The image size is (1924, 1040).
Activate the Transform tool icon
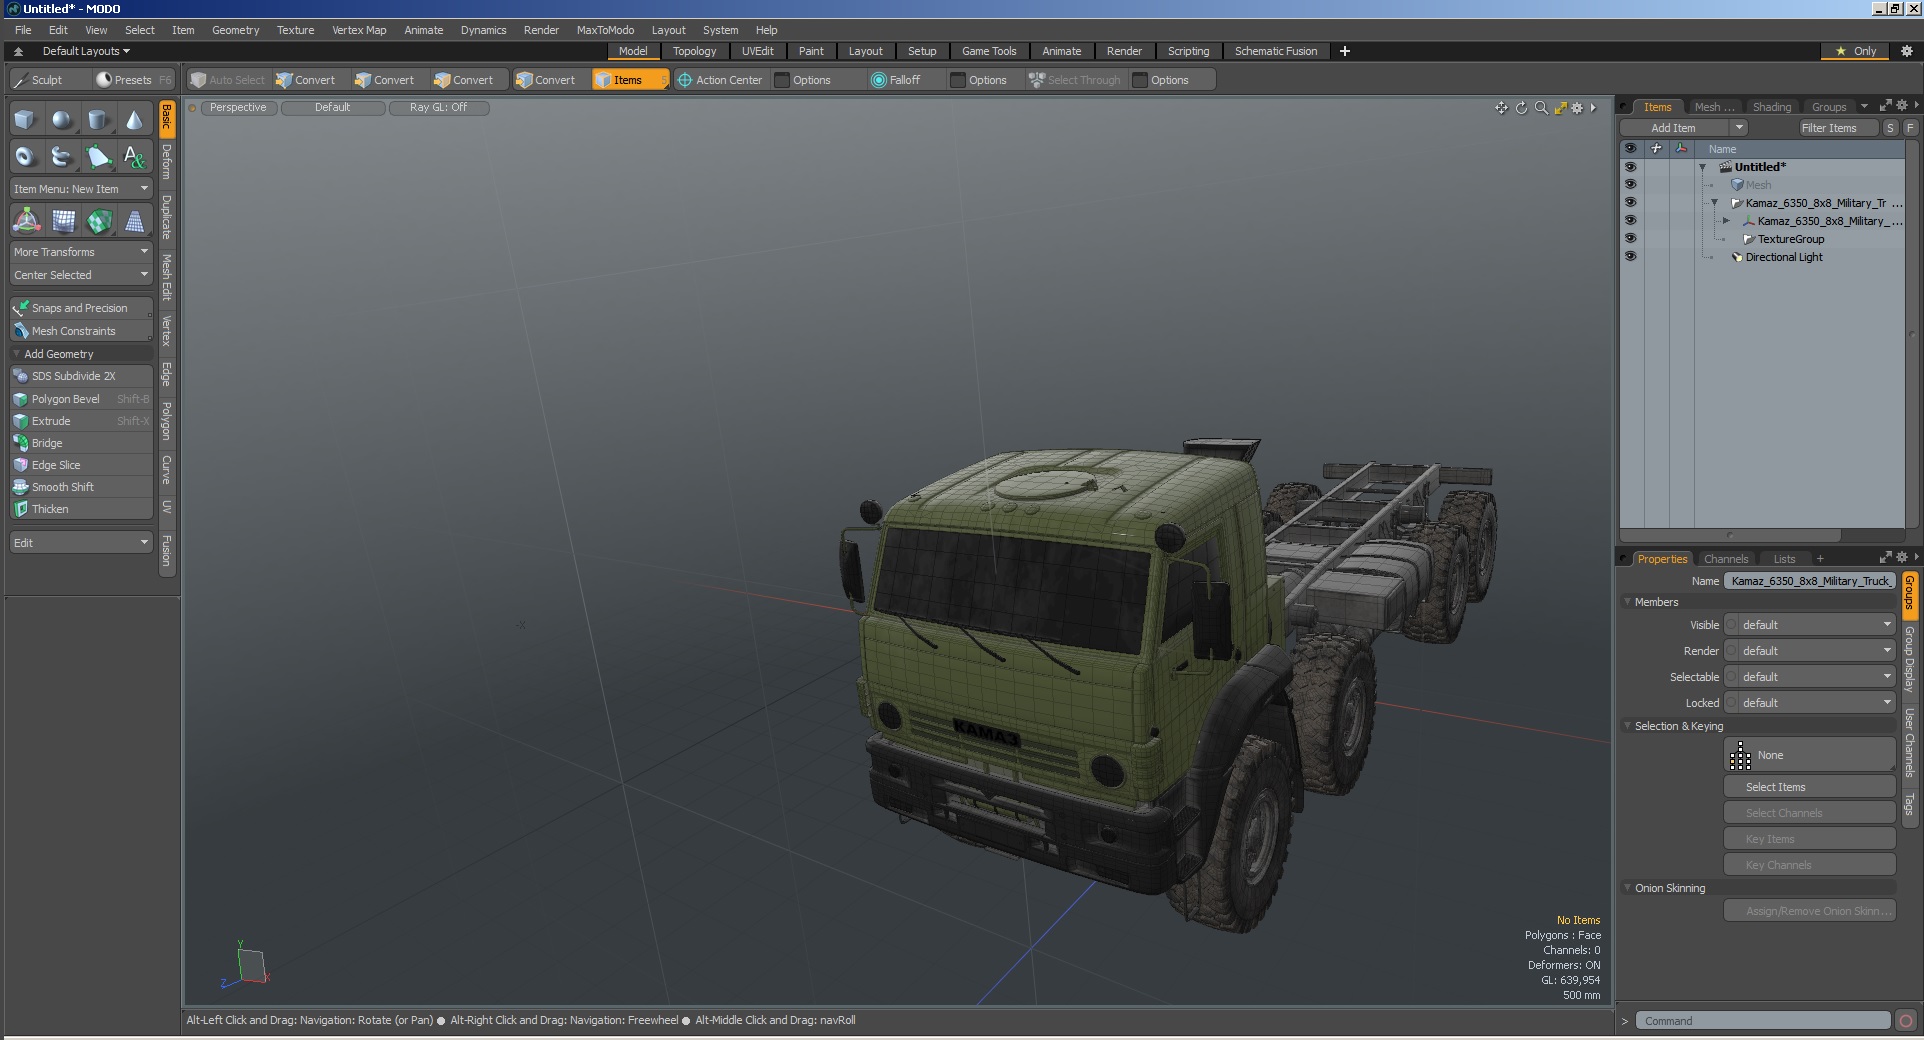[26, 220]
